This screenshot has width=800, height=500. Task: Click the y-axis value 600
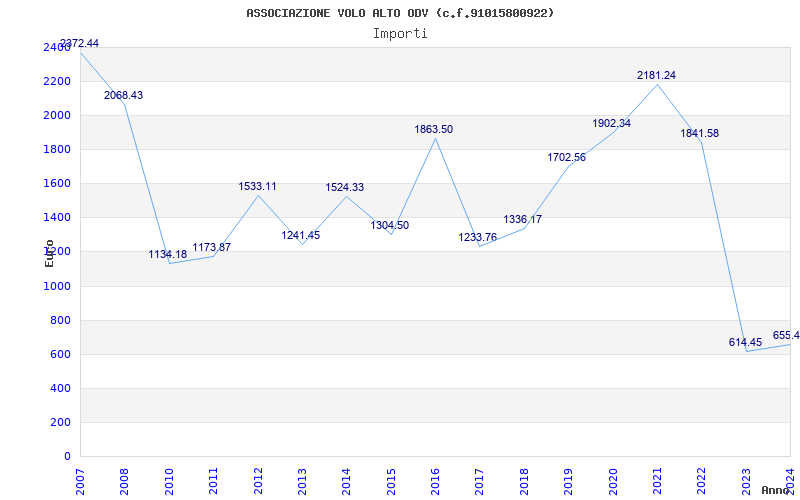[x=60, y=355]
